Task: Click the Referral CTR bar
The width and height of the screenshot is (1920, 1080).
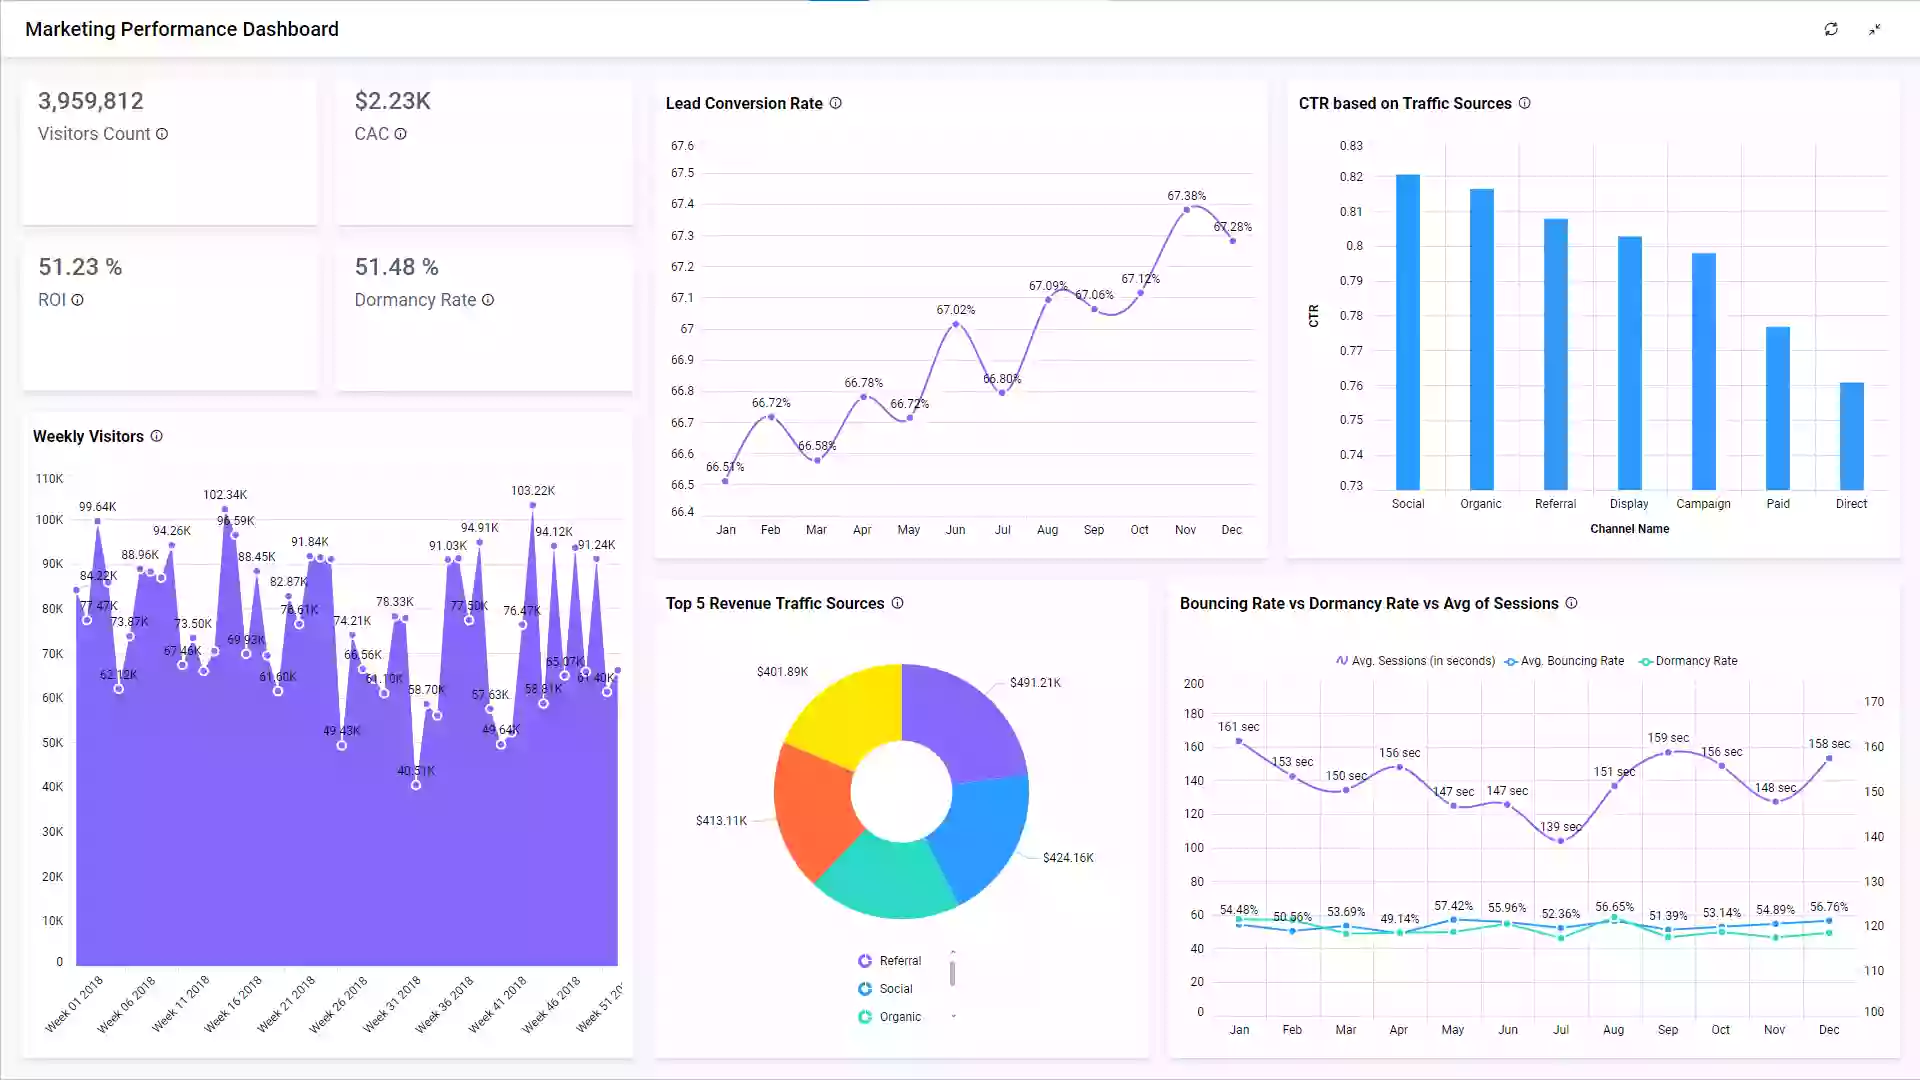Action: point(1556,354)
